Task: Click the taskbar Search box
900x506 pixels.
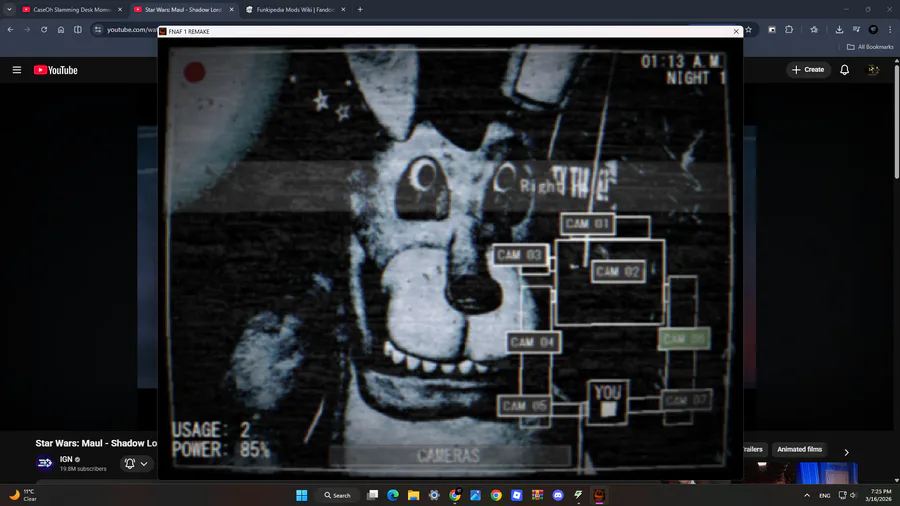Action: coord(338,495)
